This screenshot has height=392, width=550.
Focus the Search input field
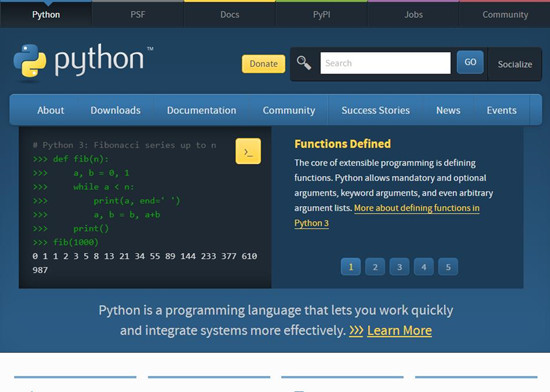click(385, 63)
